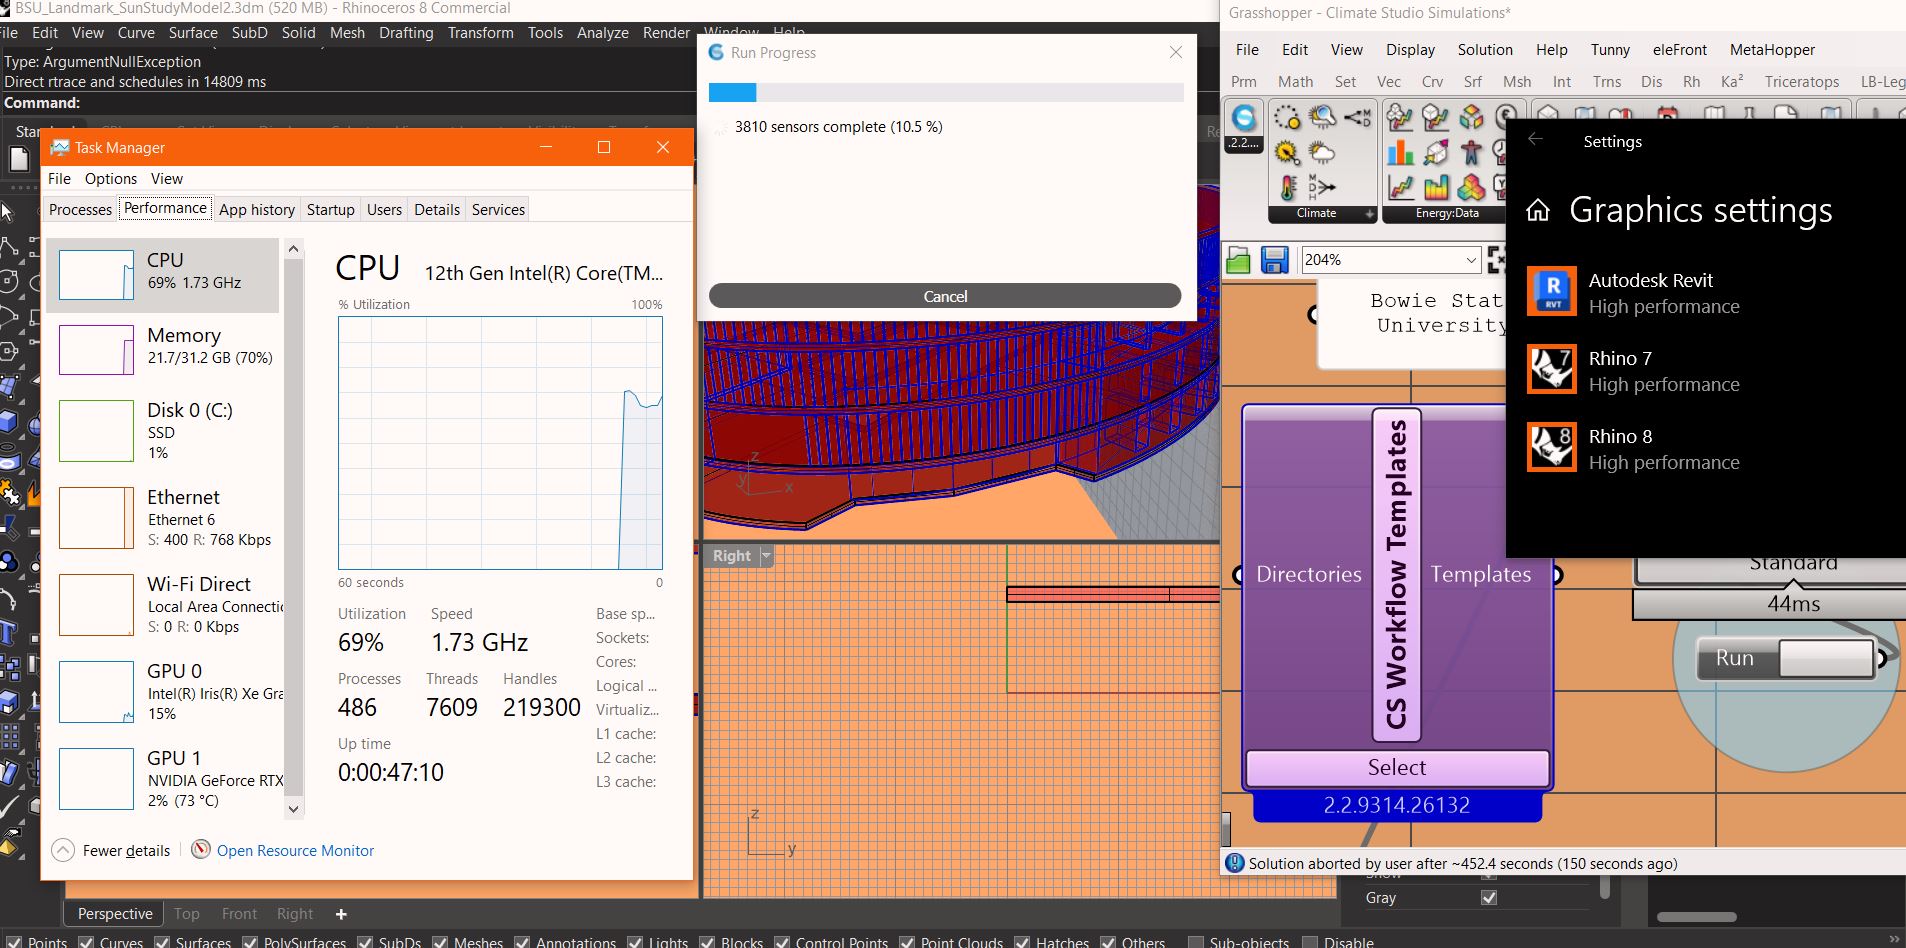
Task: Switch to the Perspective viewport tab
Action: coord(115,913)
